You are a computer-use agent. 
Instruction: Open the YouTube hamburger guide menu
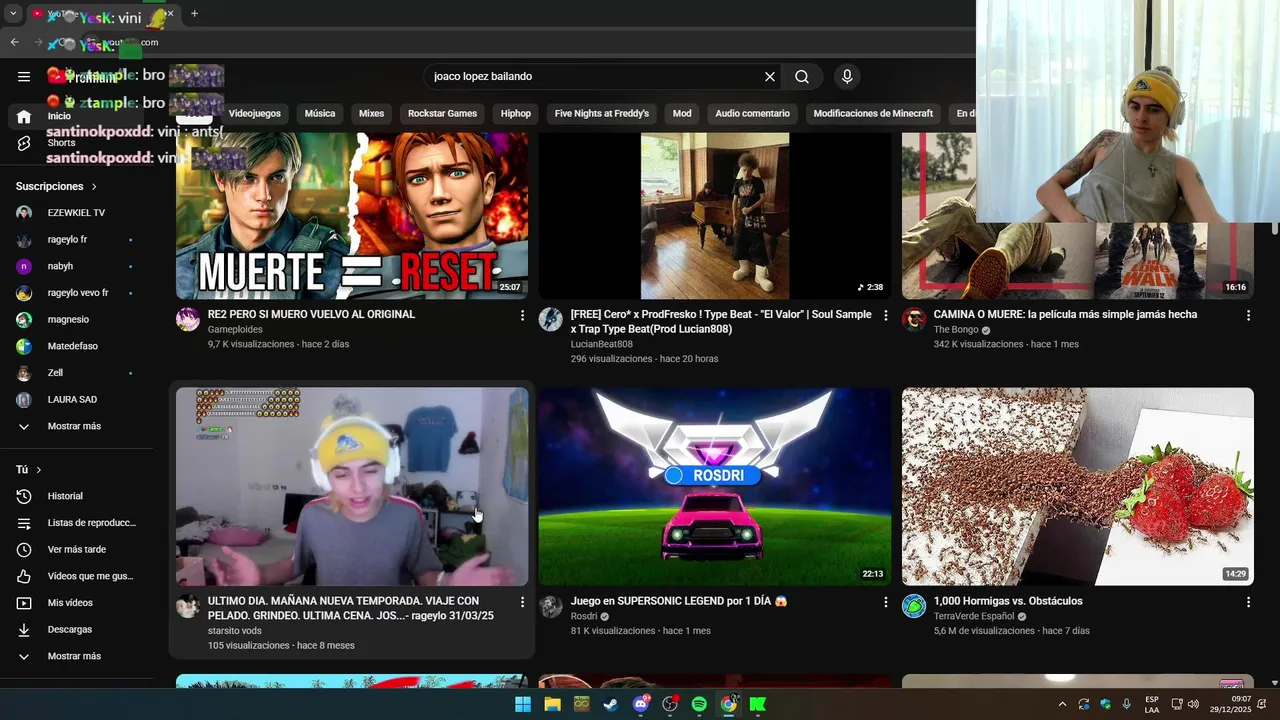pos(24,77)
